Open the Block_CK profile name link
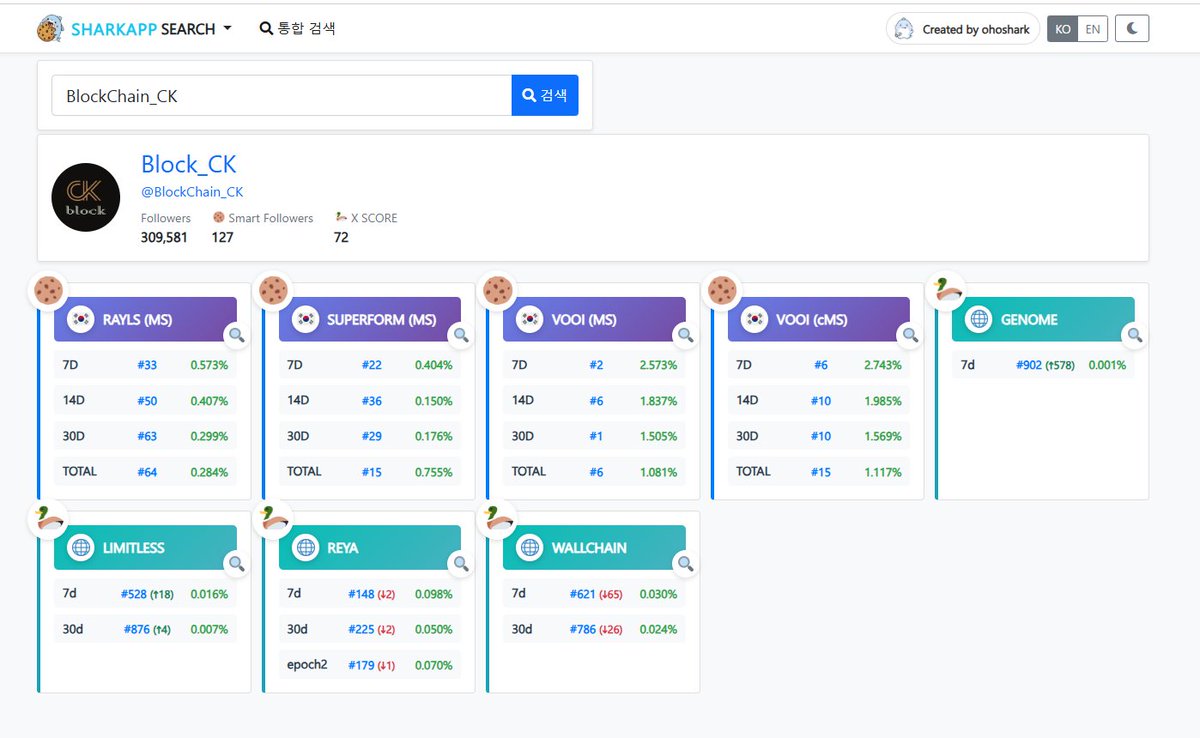1200x738 pixels. pyautogui.click(x=188, y=164)
